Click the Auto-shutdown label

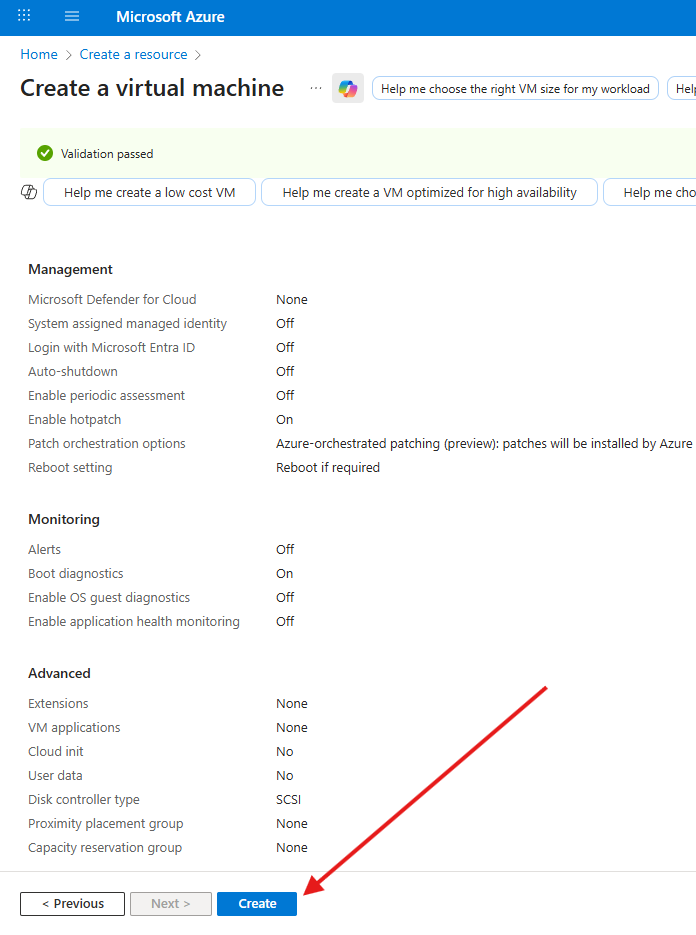(x=73, y=371)
